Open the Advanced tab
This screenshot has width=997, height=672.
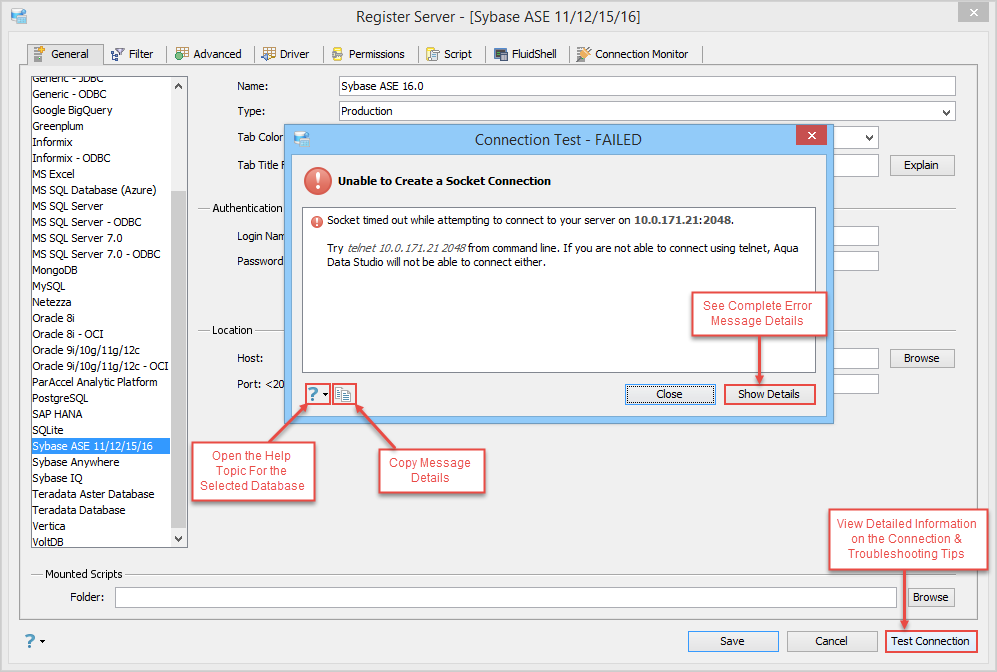209,54
